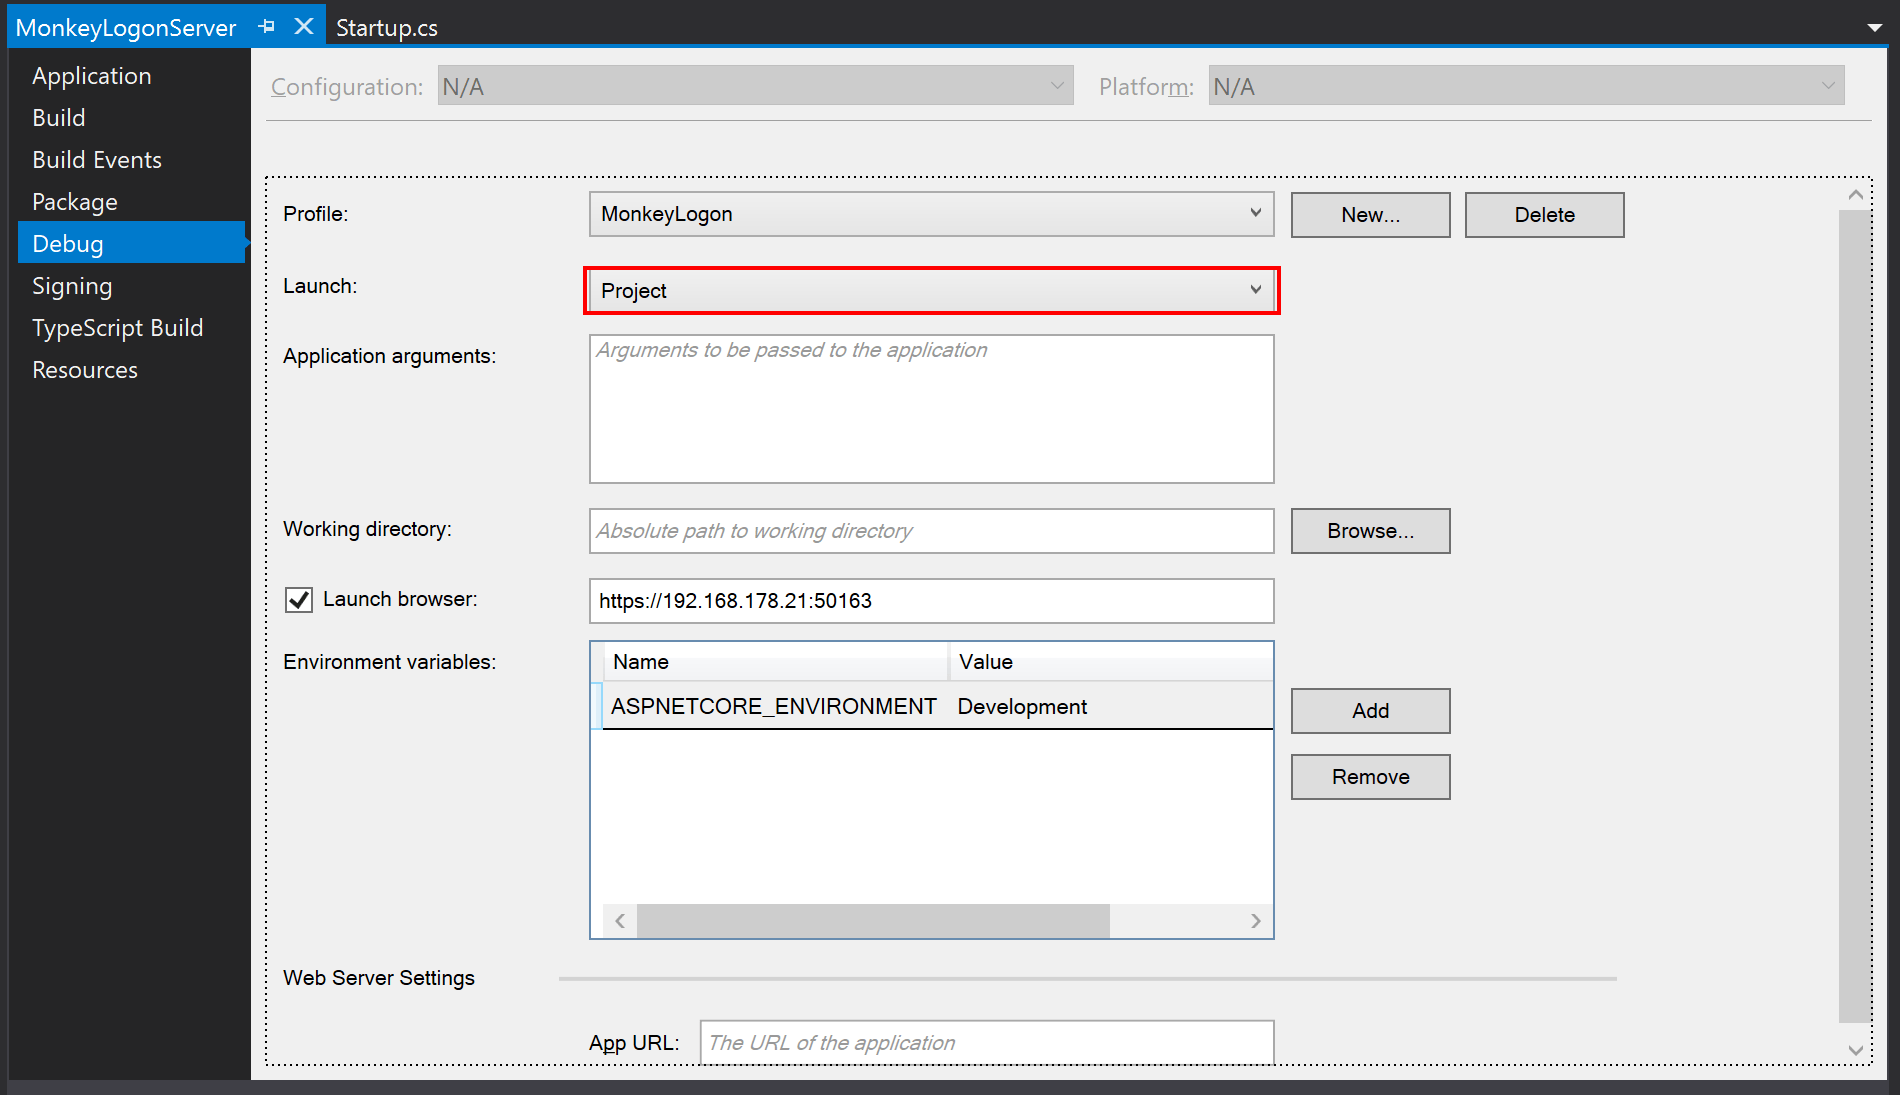Viewport: 1900px width, 1095px height.
Task: Click the Delete profile button
Action: pos(1544,215)
